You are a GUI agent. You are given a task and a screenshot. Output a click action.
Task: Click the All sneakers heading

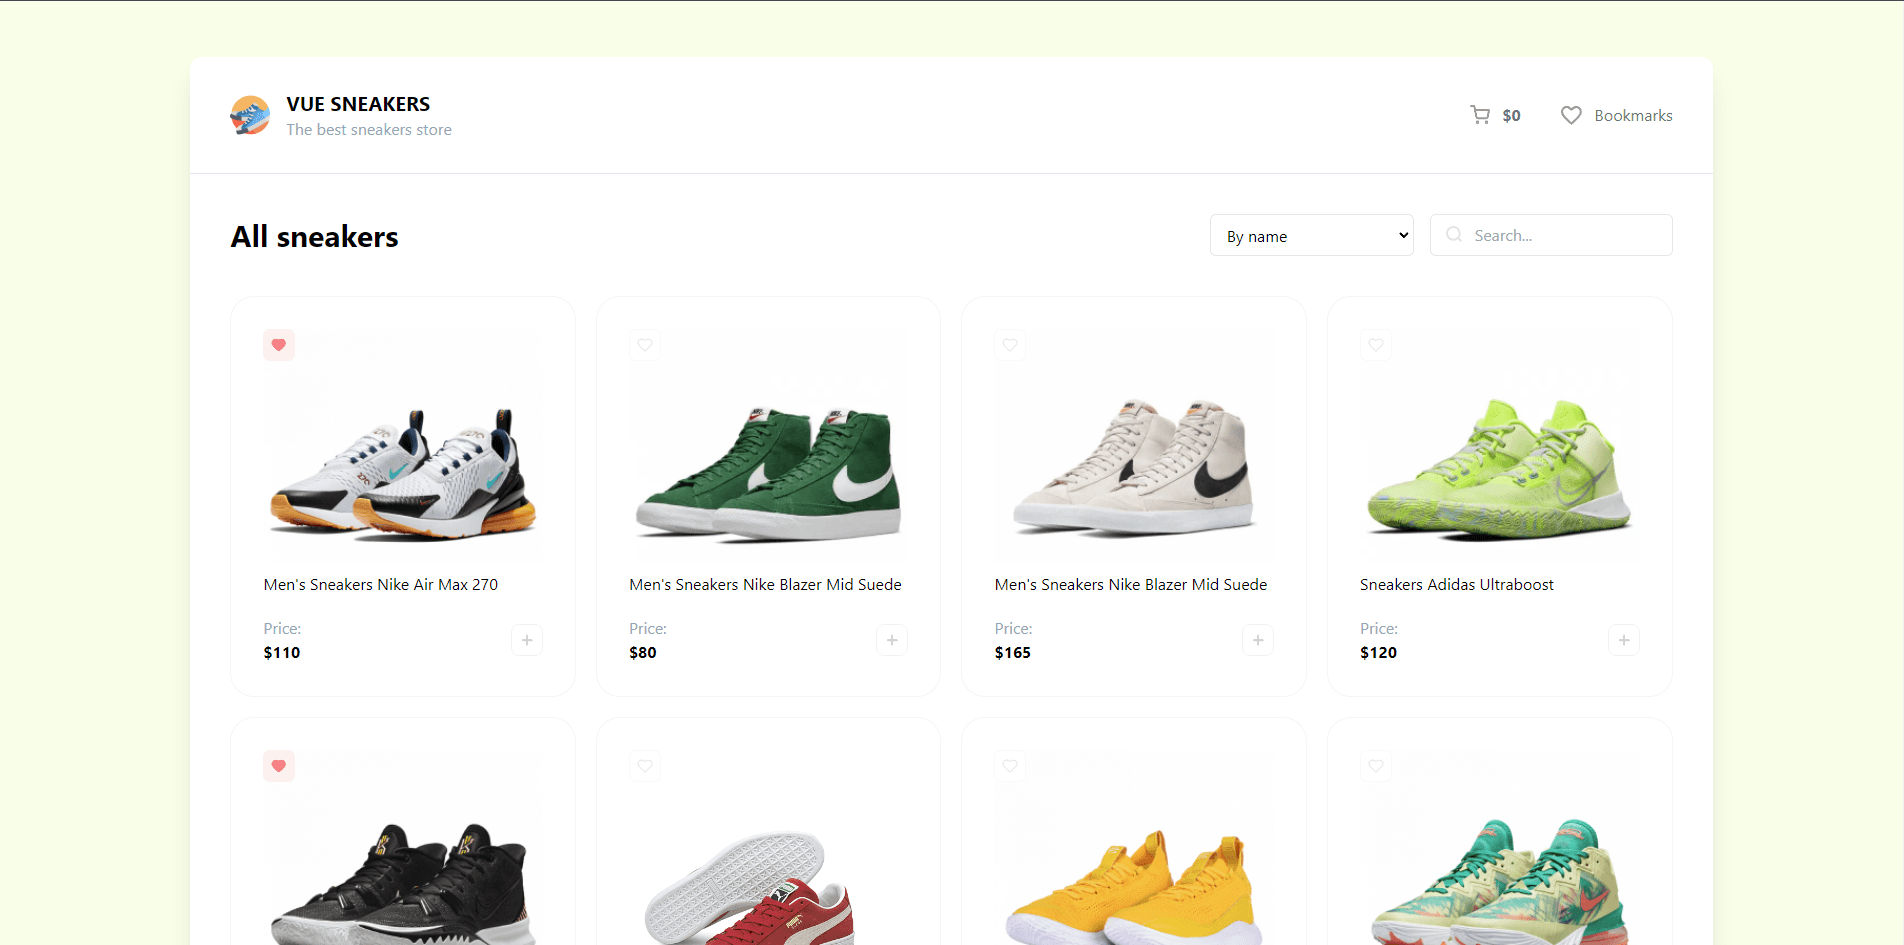(x=315, y=237)
